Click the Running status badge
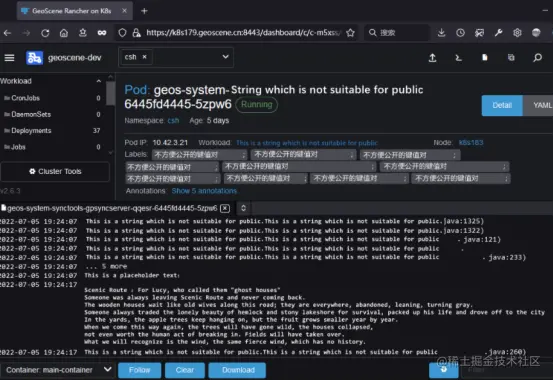Image resolution: width=554 pixels, height=381 pixels. pos(257,105)
